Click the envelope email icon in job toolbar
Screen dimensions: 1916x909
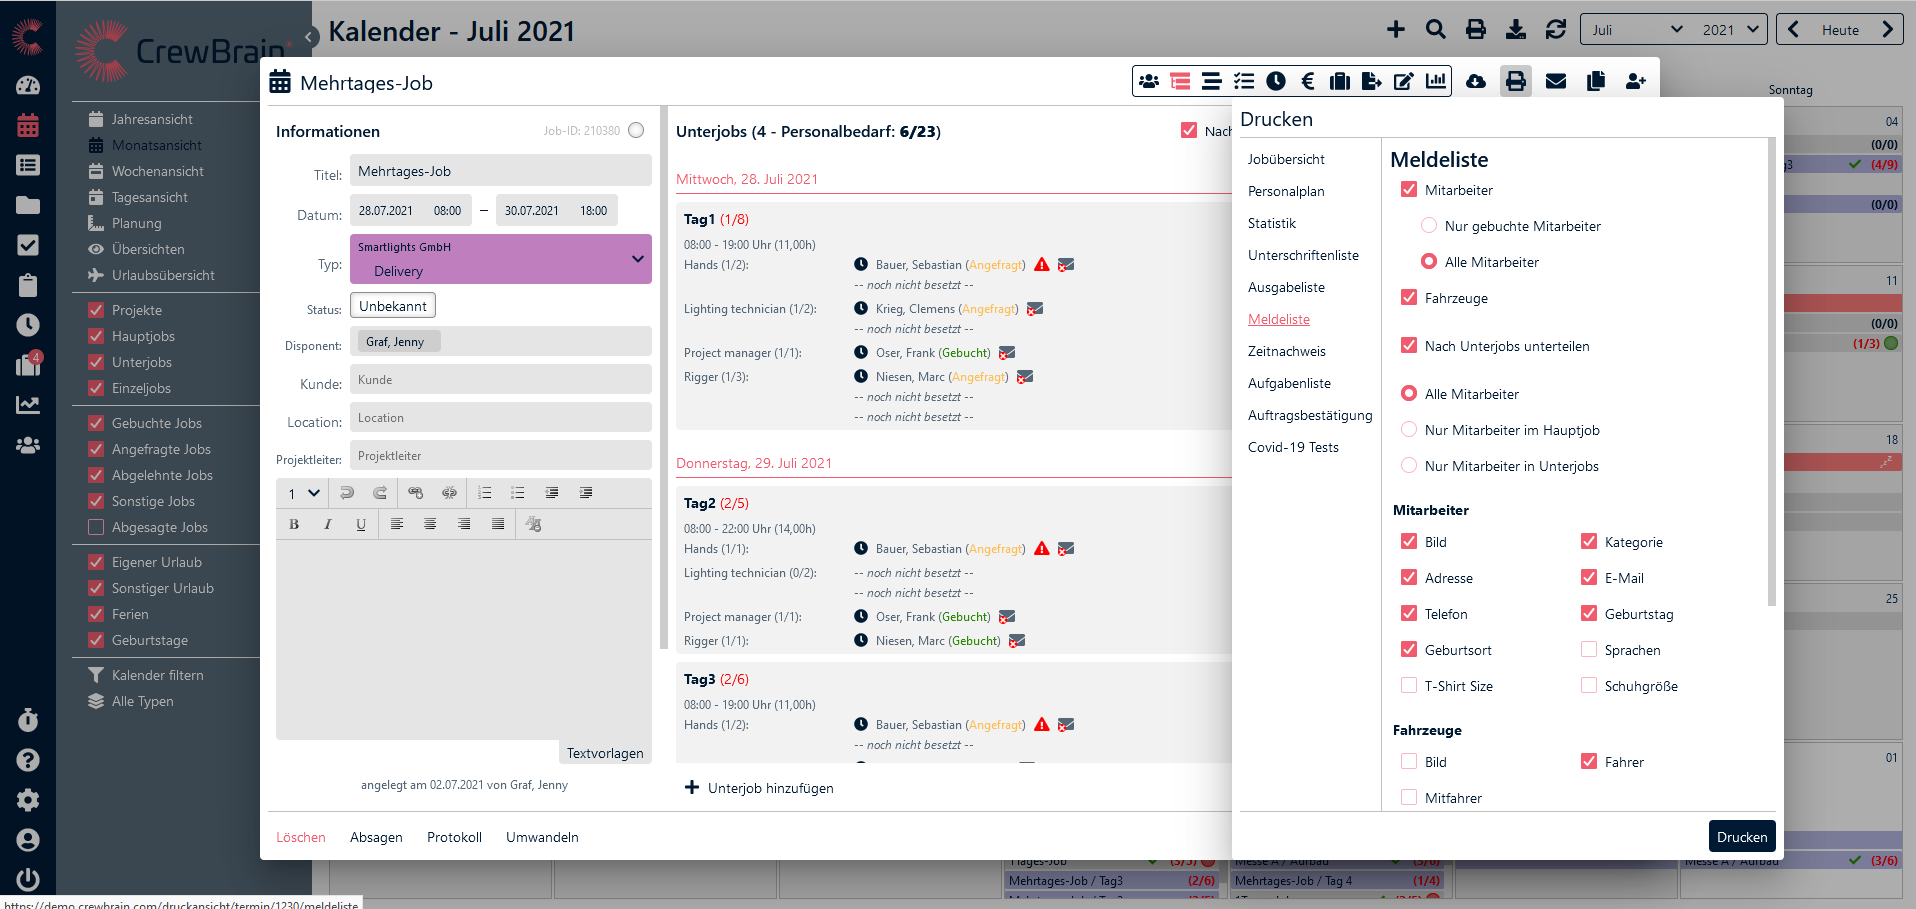tap(1555, 81)
